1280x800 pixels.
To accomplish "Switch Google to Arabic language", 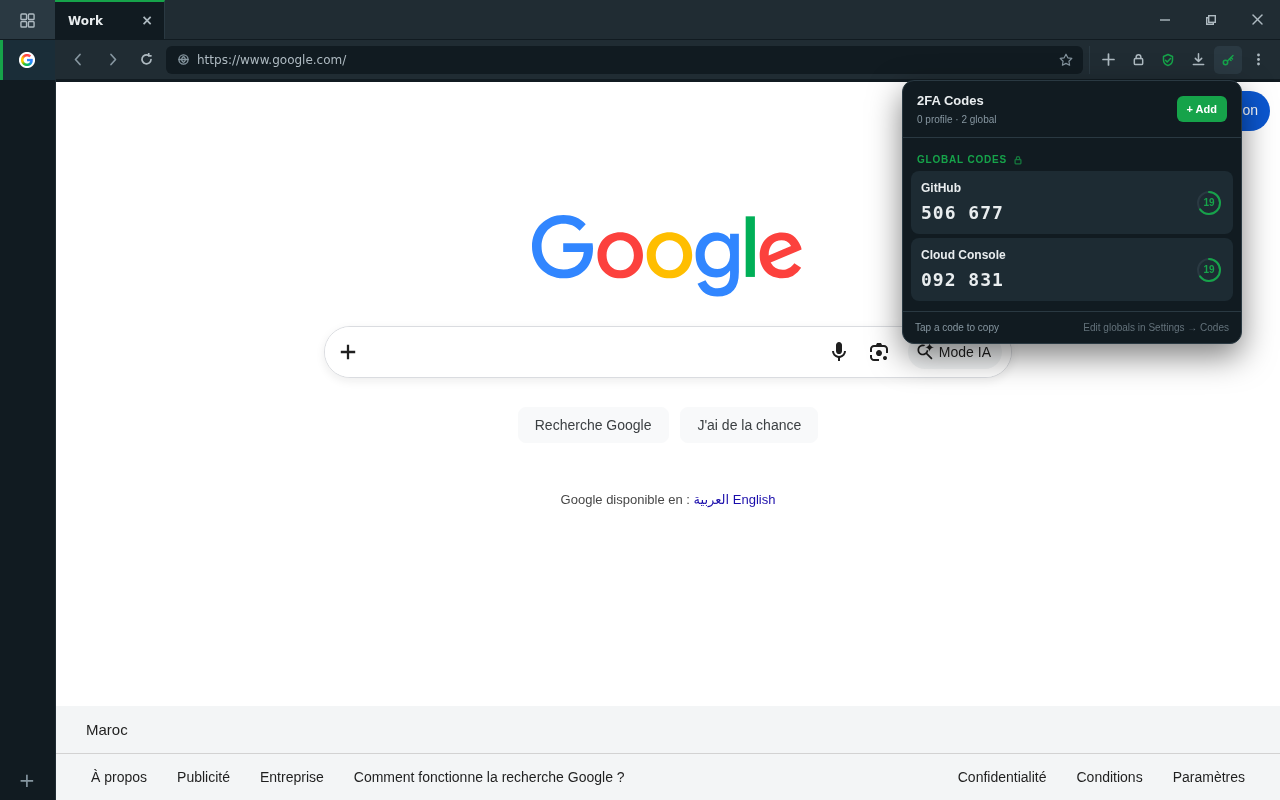I will pyautogui.click(x=711, y=500).
